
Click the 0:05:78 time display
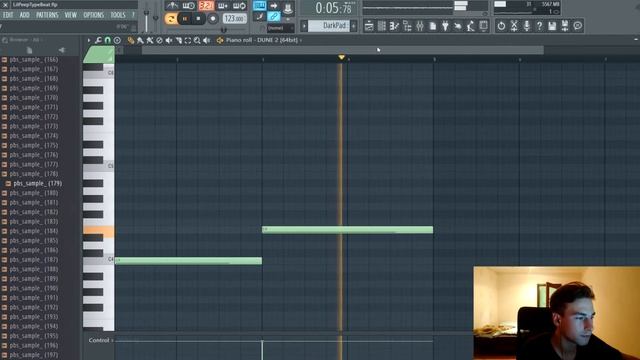tap(333, 8)
